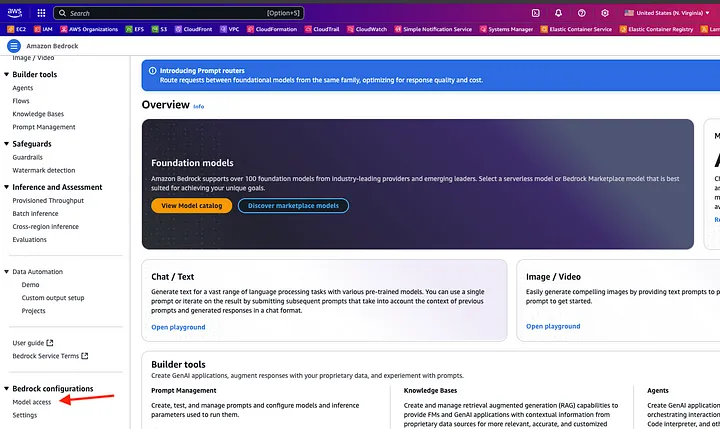Open the CloudShell icon in the header

(535, 13)
